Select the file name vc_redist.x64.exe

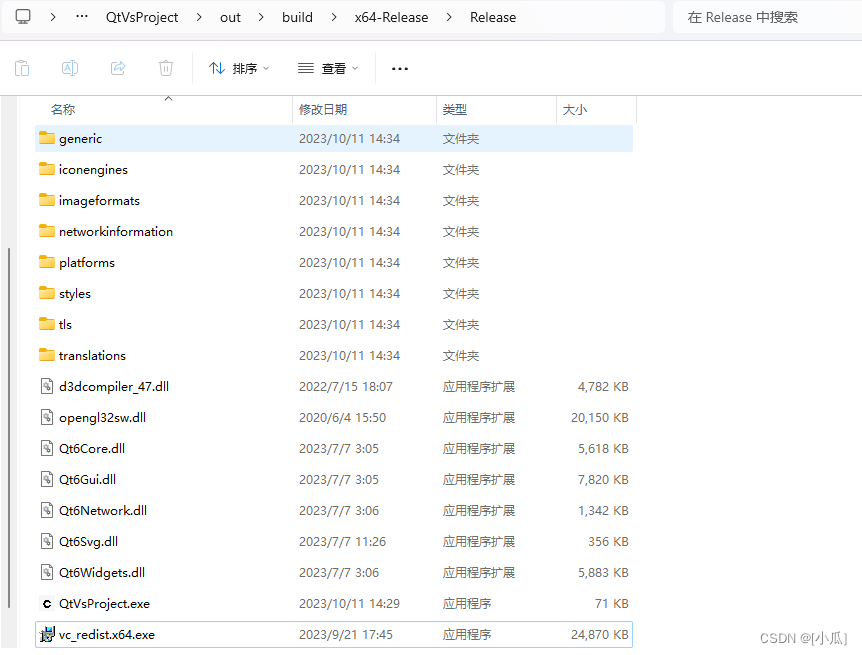pos(107,635)
